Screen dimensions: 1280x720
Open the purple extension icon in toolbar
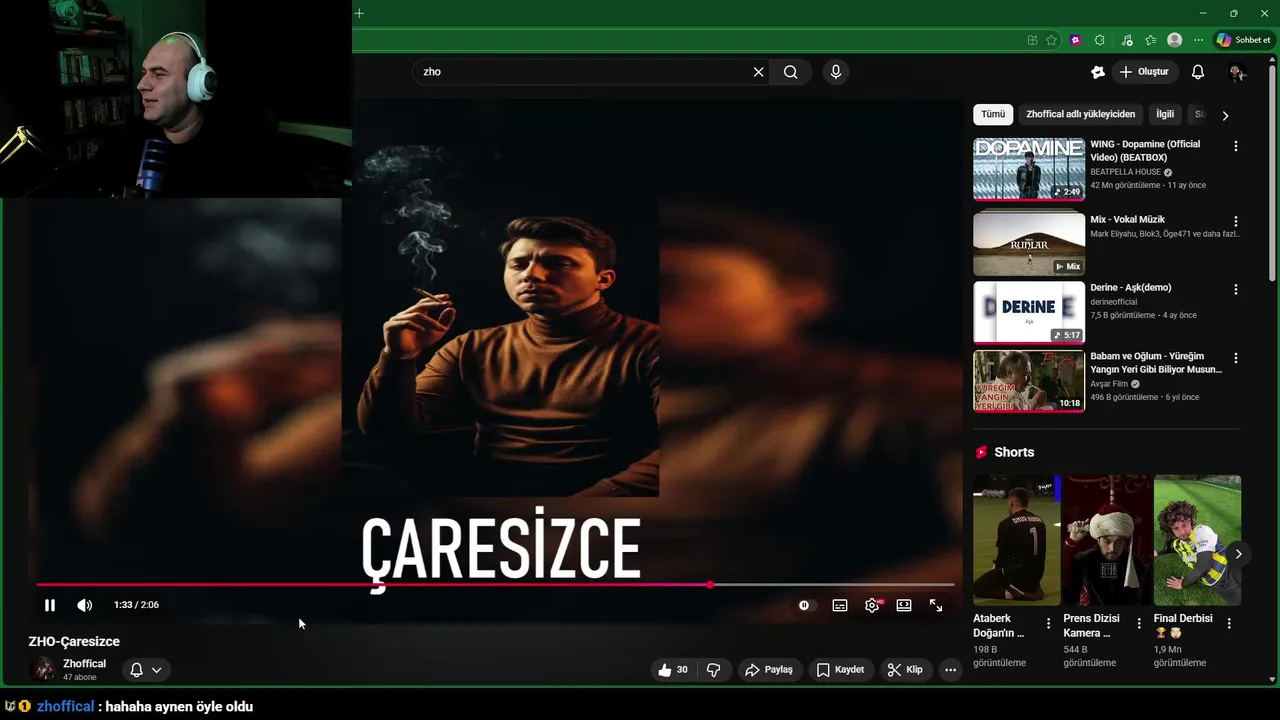pos(1076,40)
